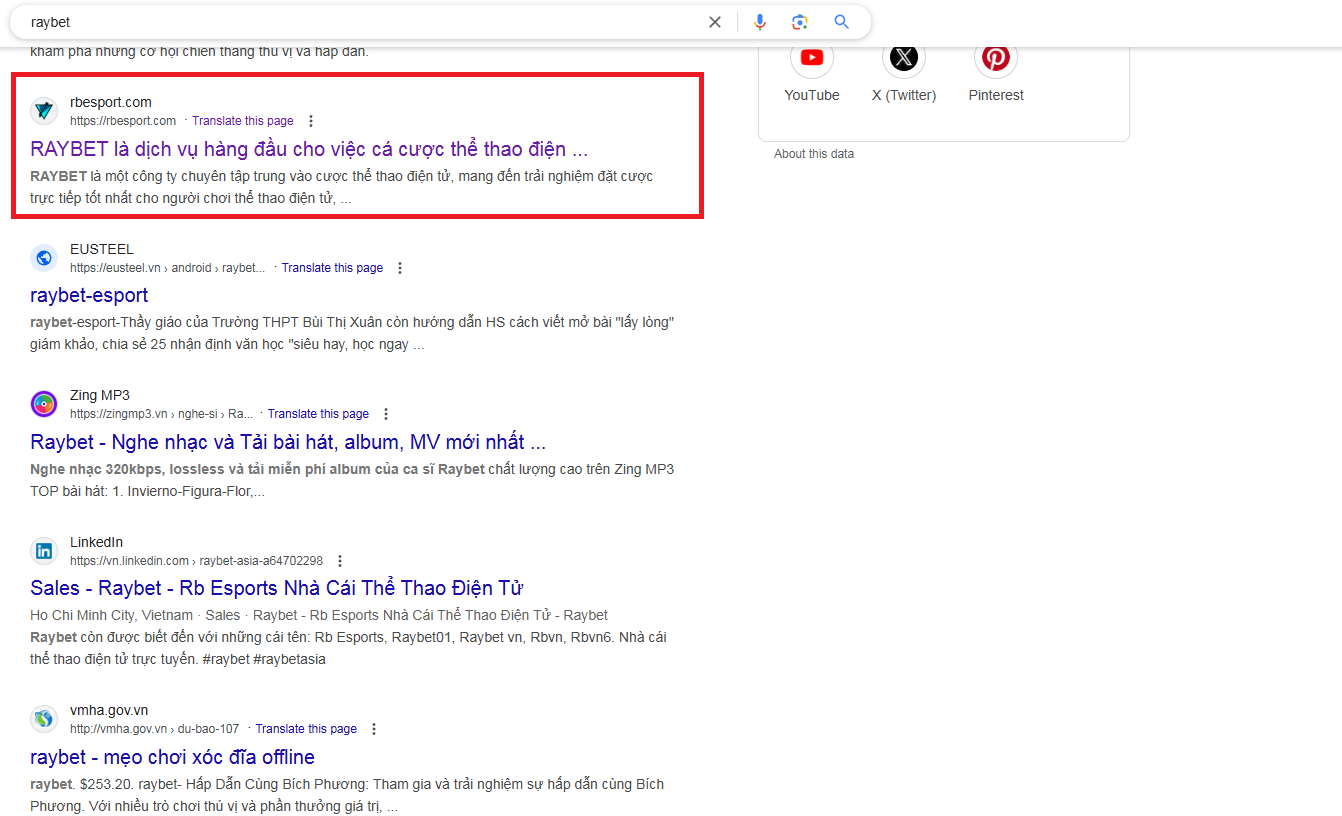The image size is (1342, 816).
Task: Click the LinkedIn site name
Action: click(x=97, y=542)
